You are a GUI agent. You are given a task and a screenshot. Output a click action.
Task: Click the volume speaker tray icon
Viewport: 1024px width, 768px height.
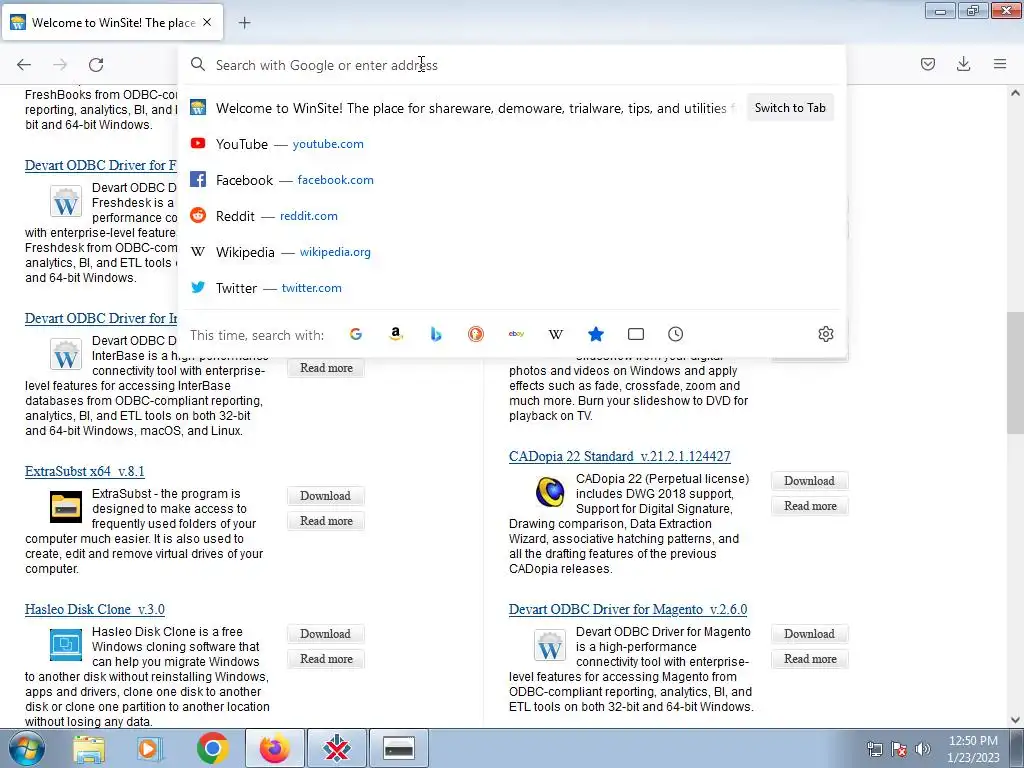click(922, 749)
